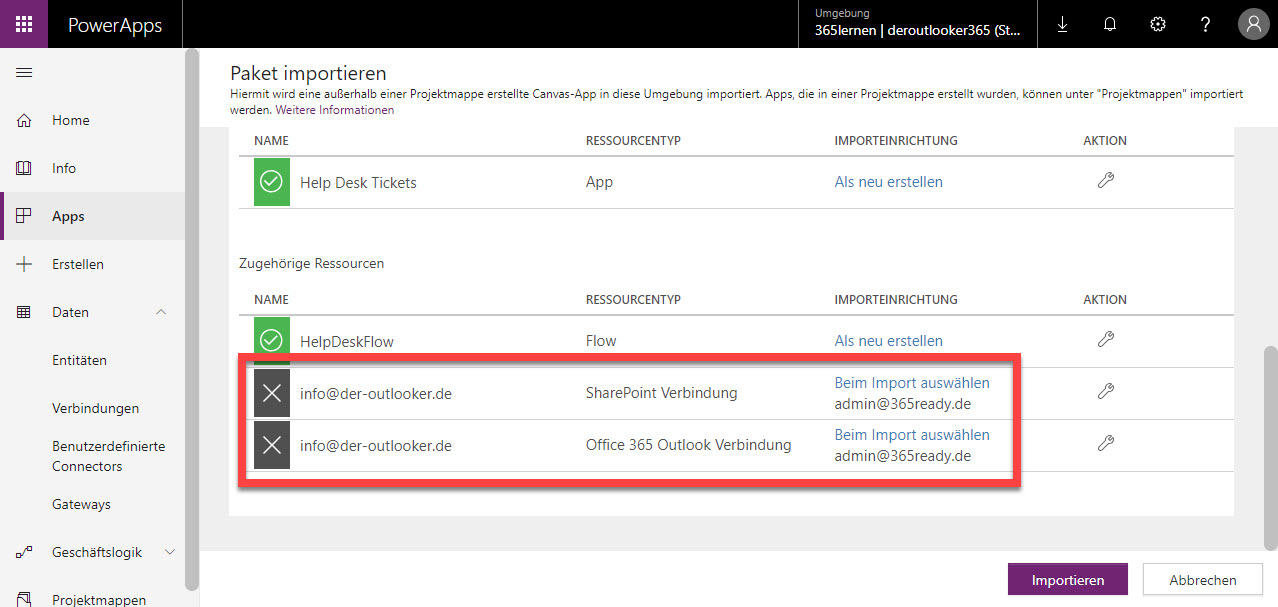Select Apps in the sidebar

[92, 216]
